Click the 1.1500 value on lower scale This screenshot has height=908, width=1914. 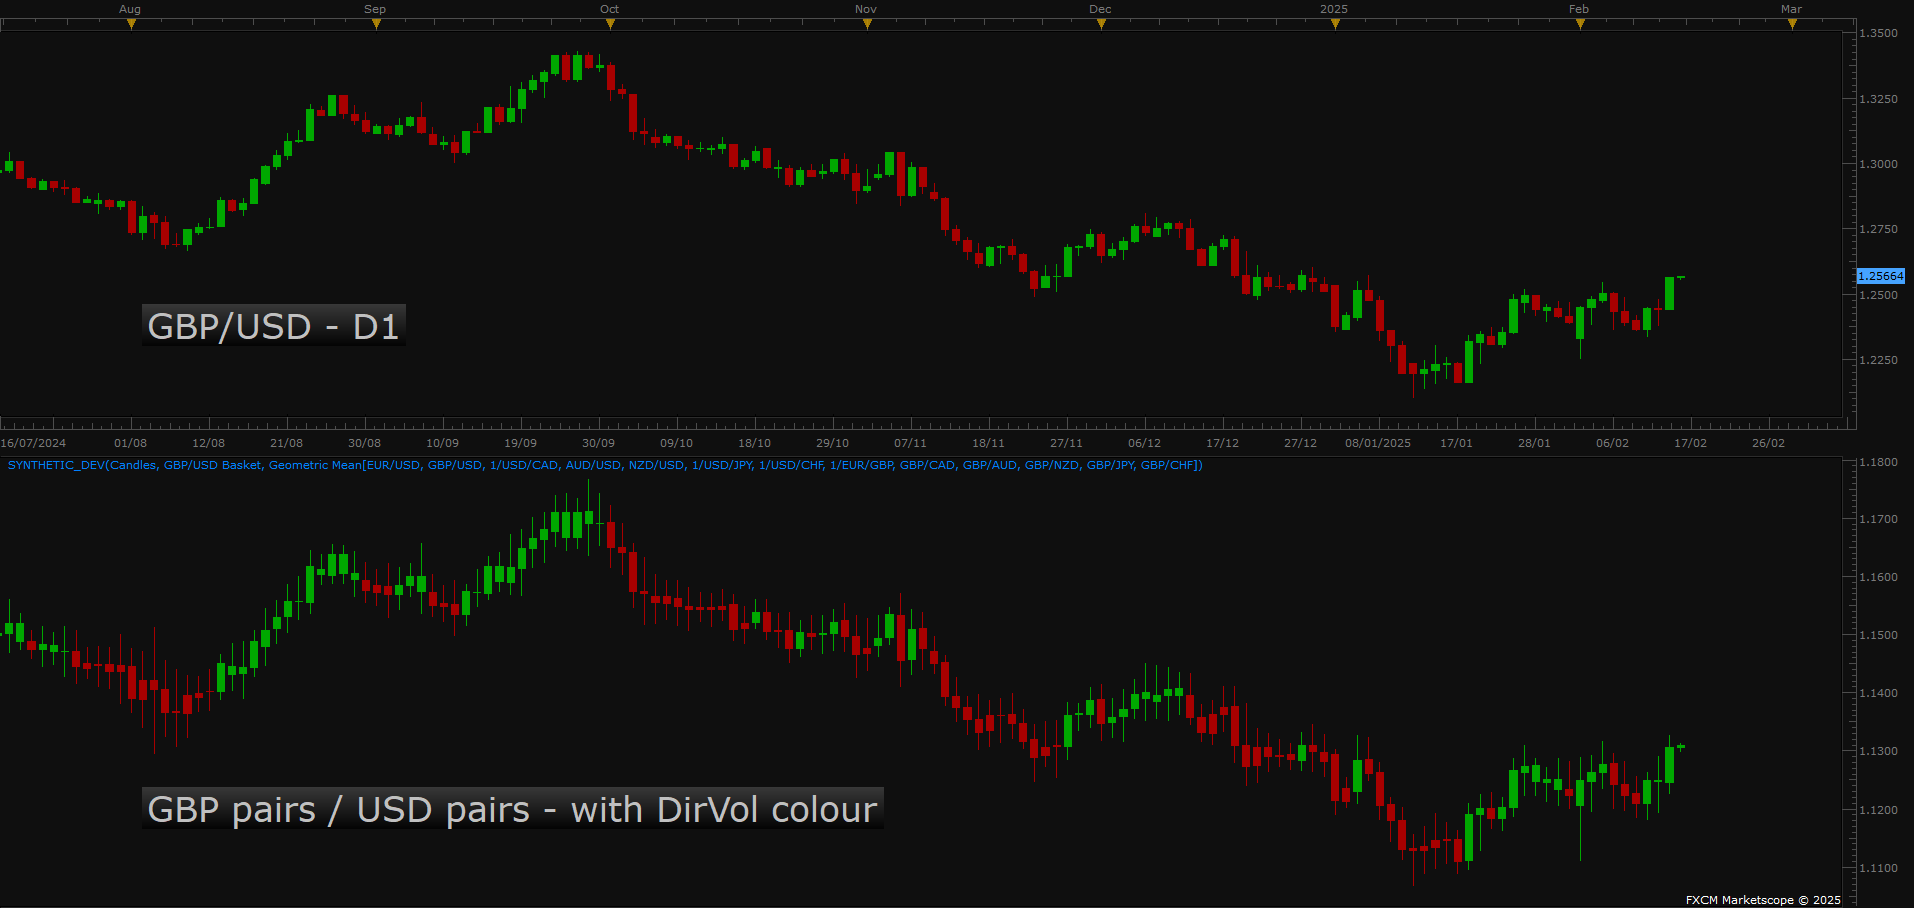click(x=1878, y=635)
